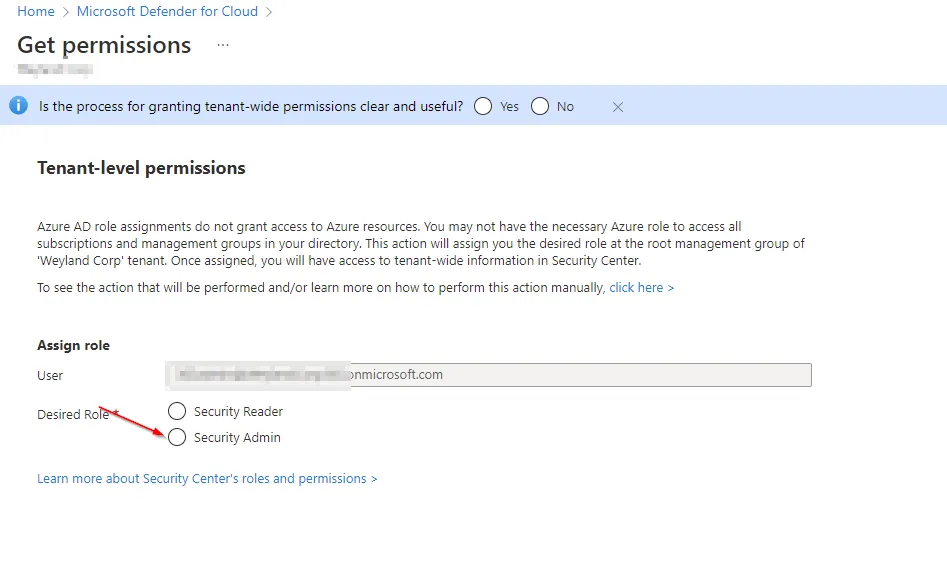Viewport: 947px width, 570px height.
Task: Select Yes for feedback question
Action: coord(483,106)
